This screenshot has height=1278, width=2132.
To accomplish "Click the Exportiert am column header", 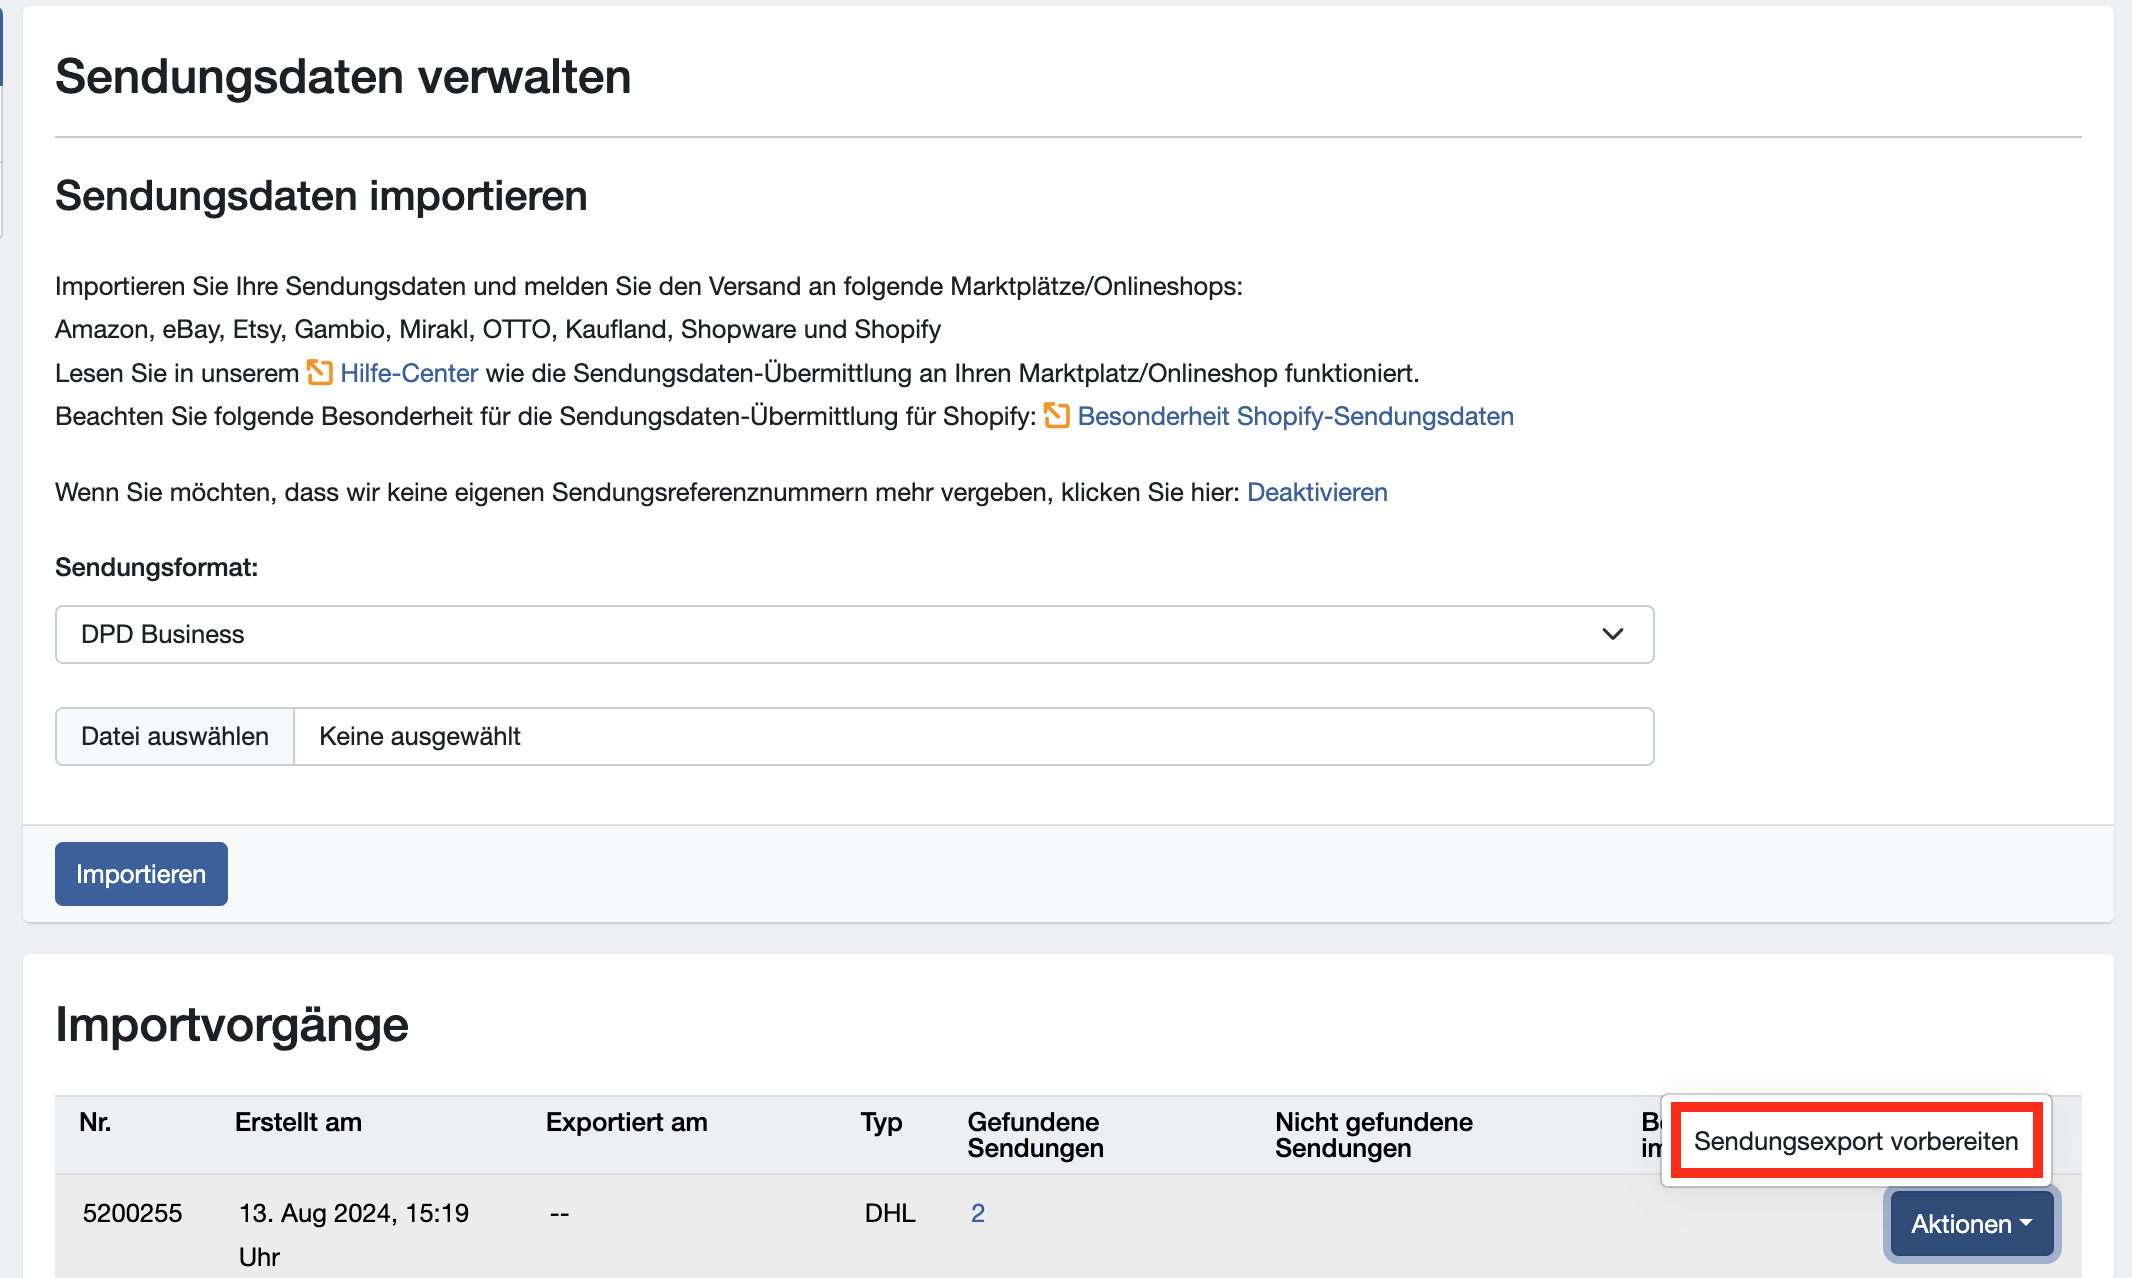I will click(x=626, y=1122).
